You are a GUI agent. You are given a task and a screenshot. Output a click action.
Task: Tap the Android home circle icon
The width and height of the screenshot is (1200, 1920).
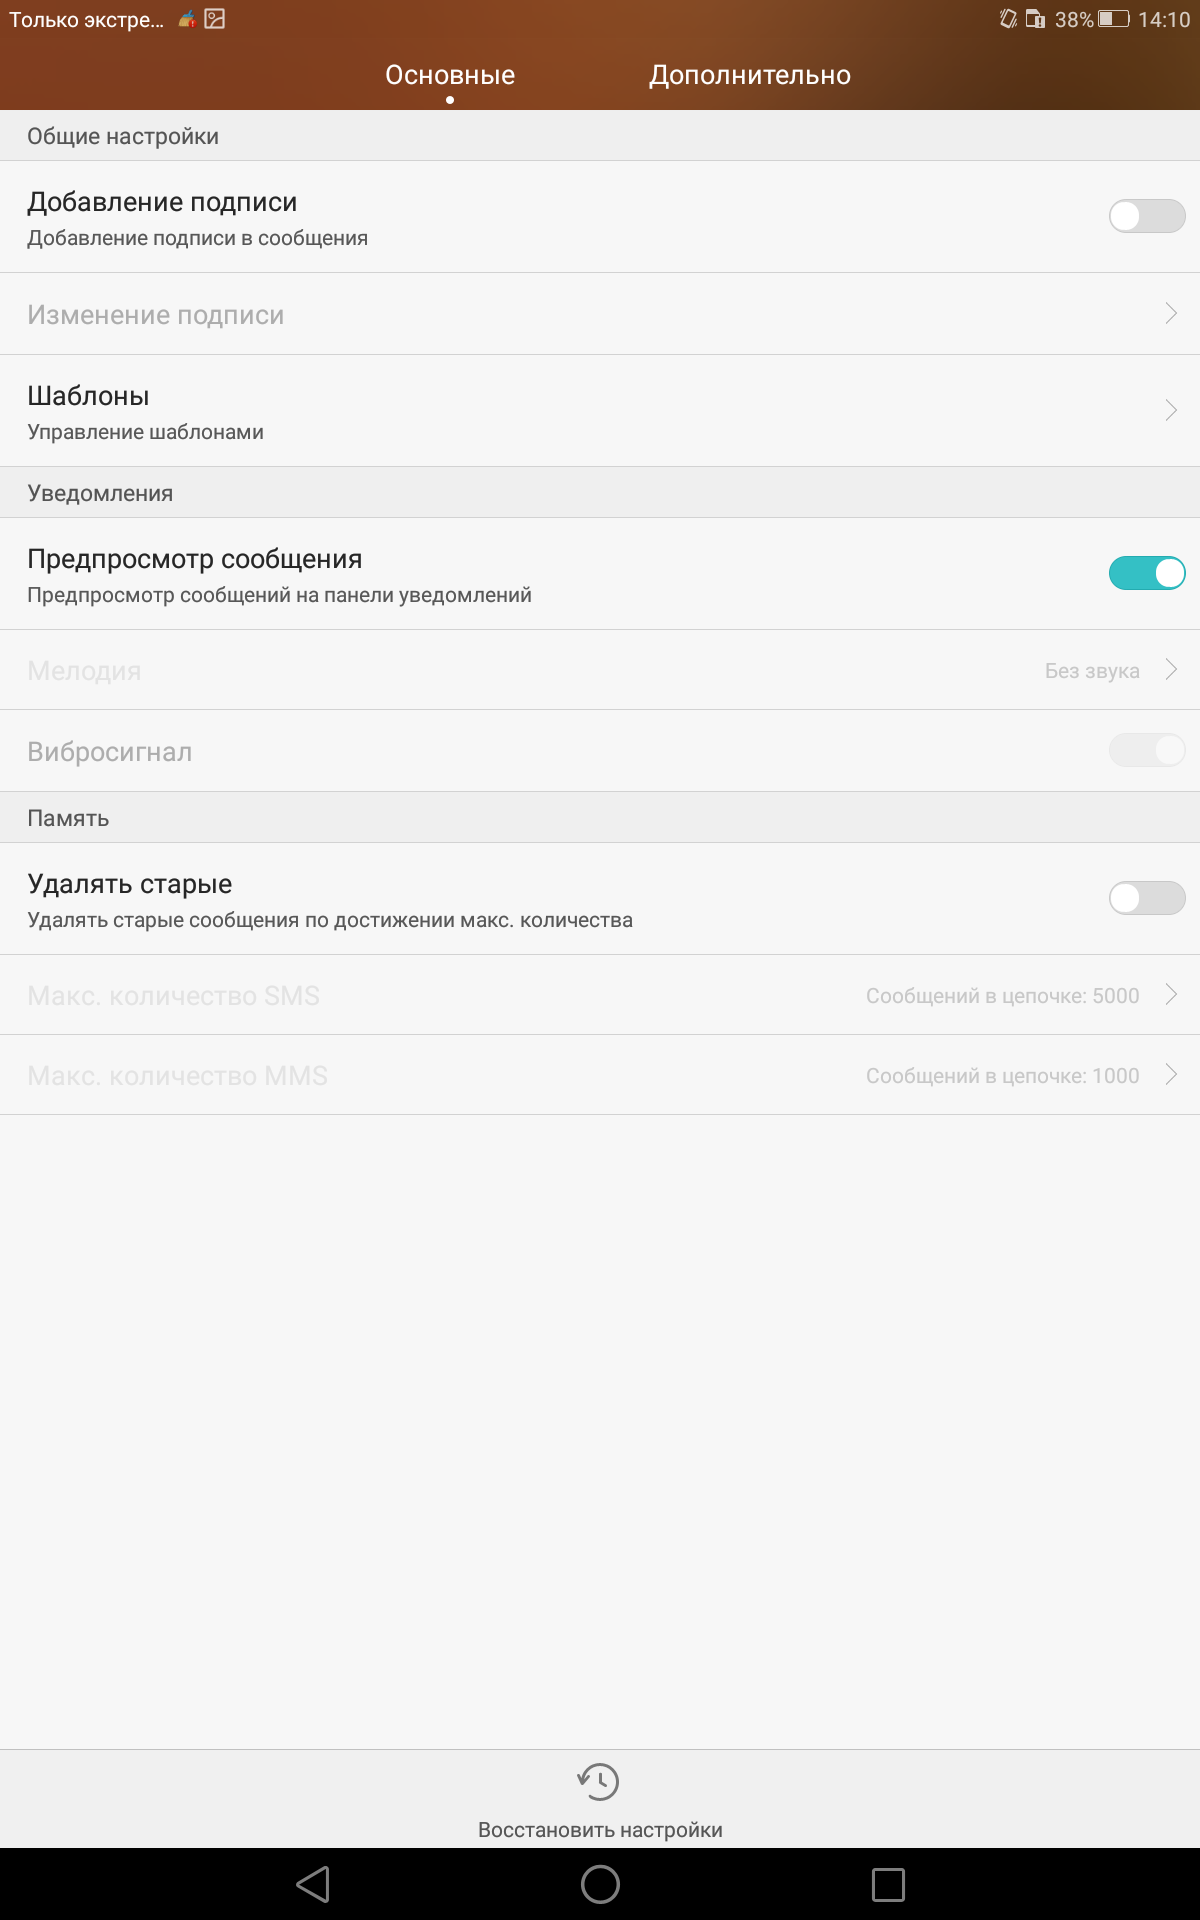click(x=600, y=1885)
